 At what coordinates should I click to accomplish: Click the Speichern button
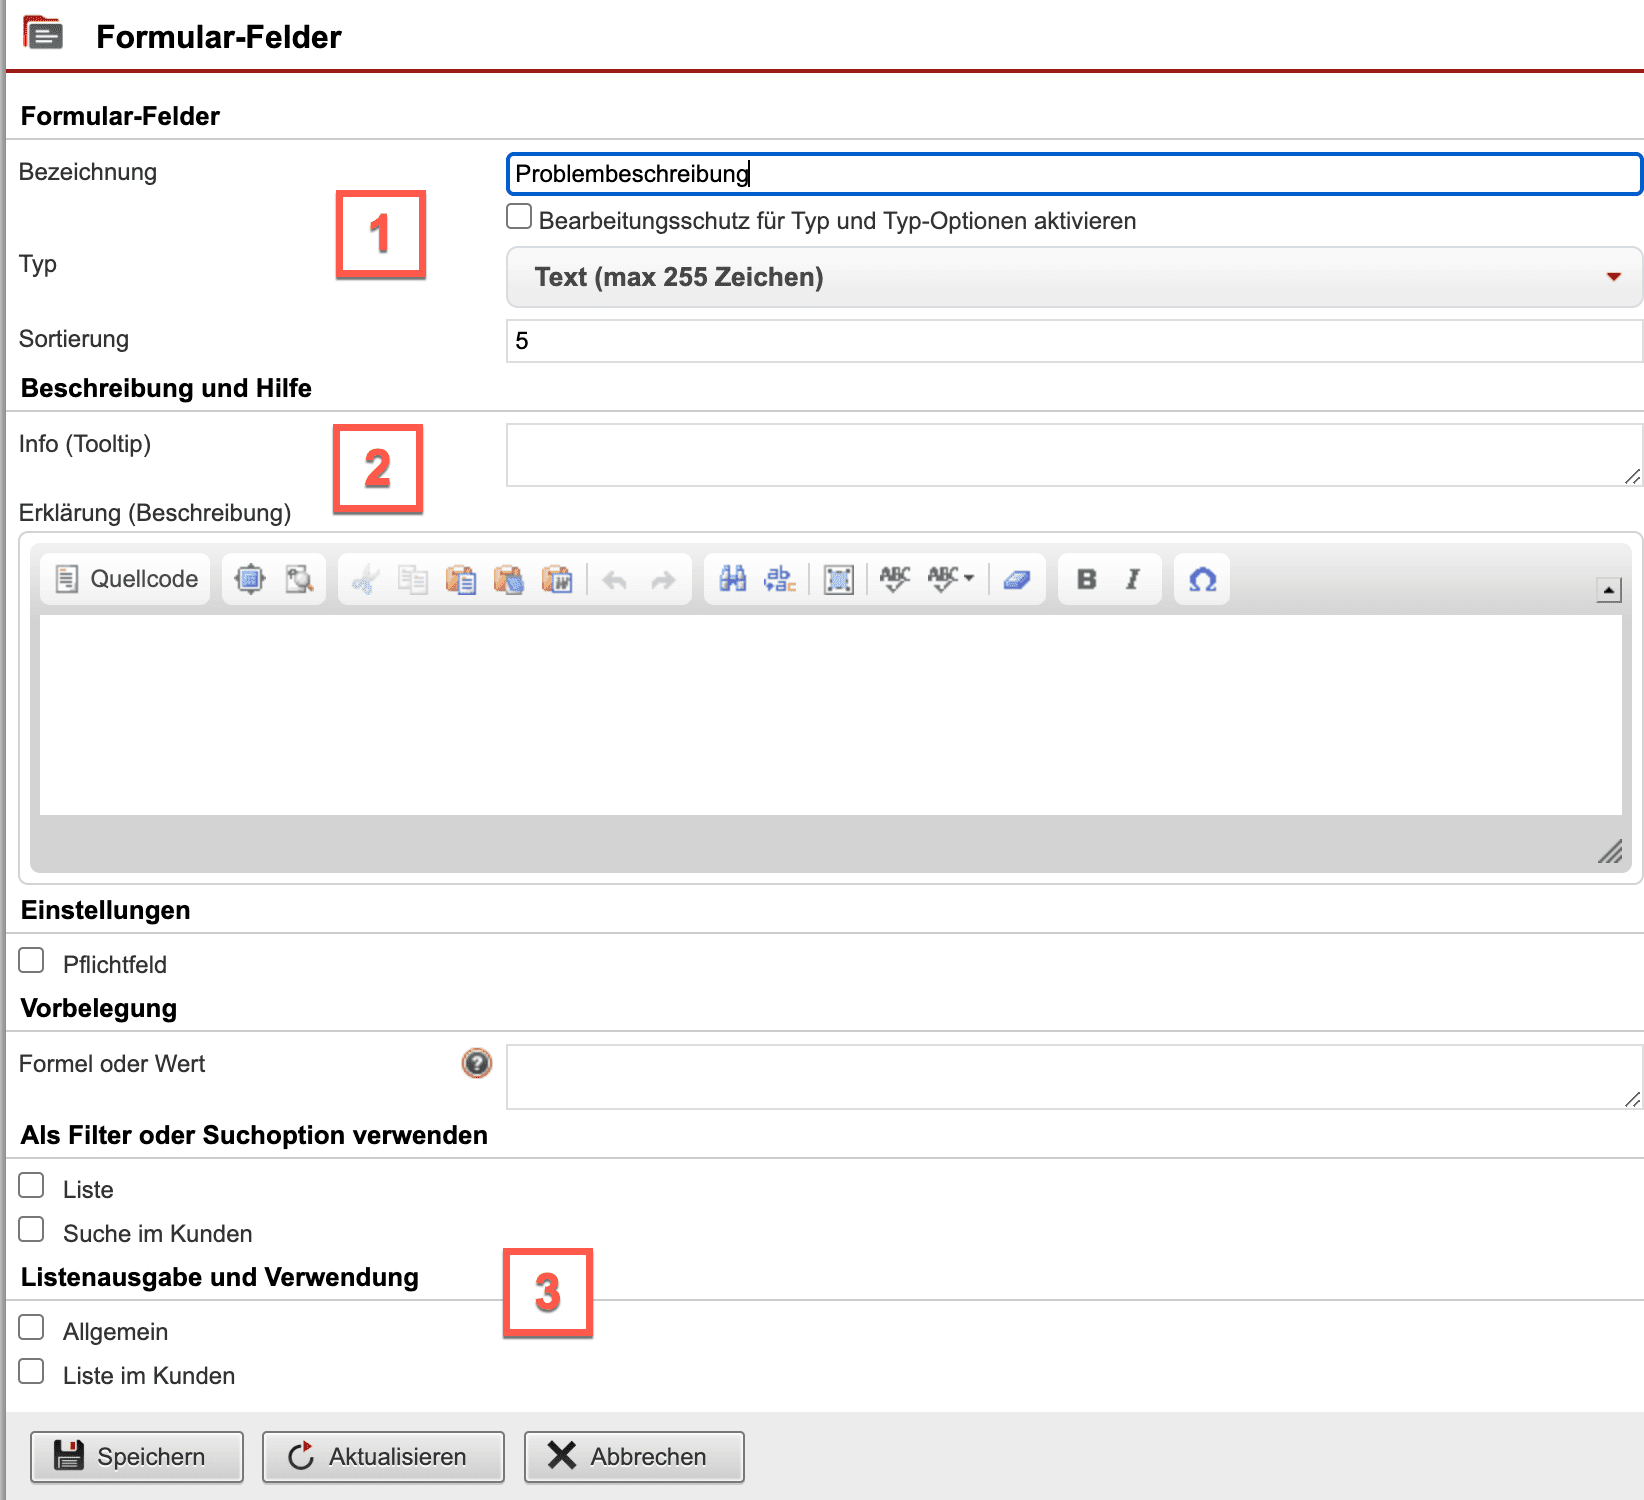click(x=137, y=1456)
